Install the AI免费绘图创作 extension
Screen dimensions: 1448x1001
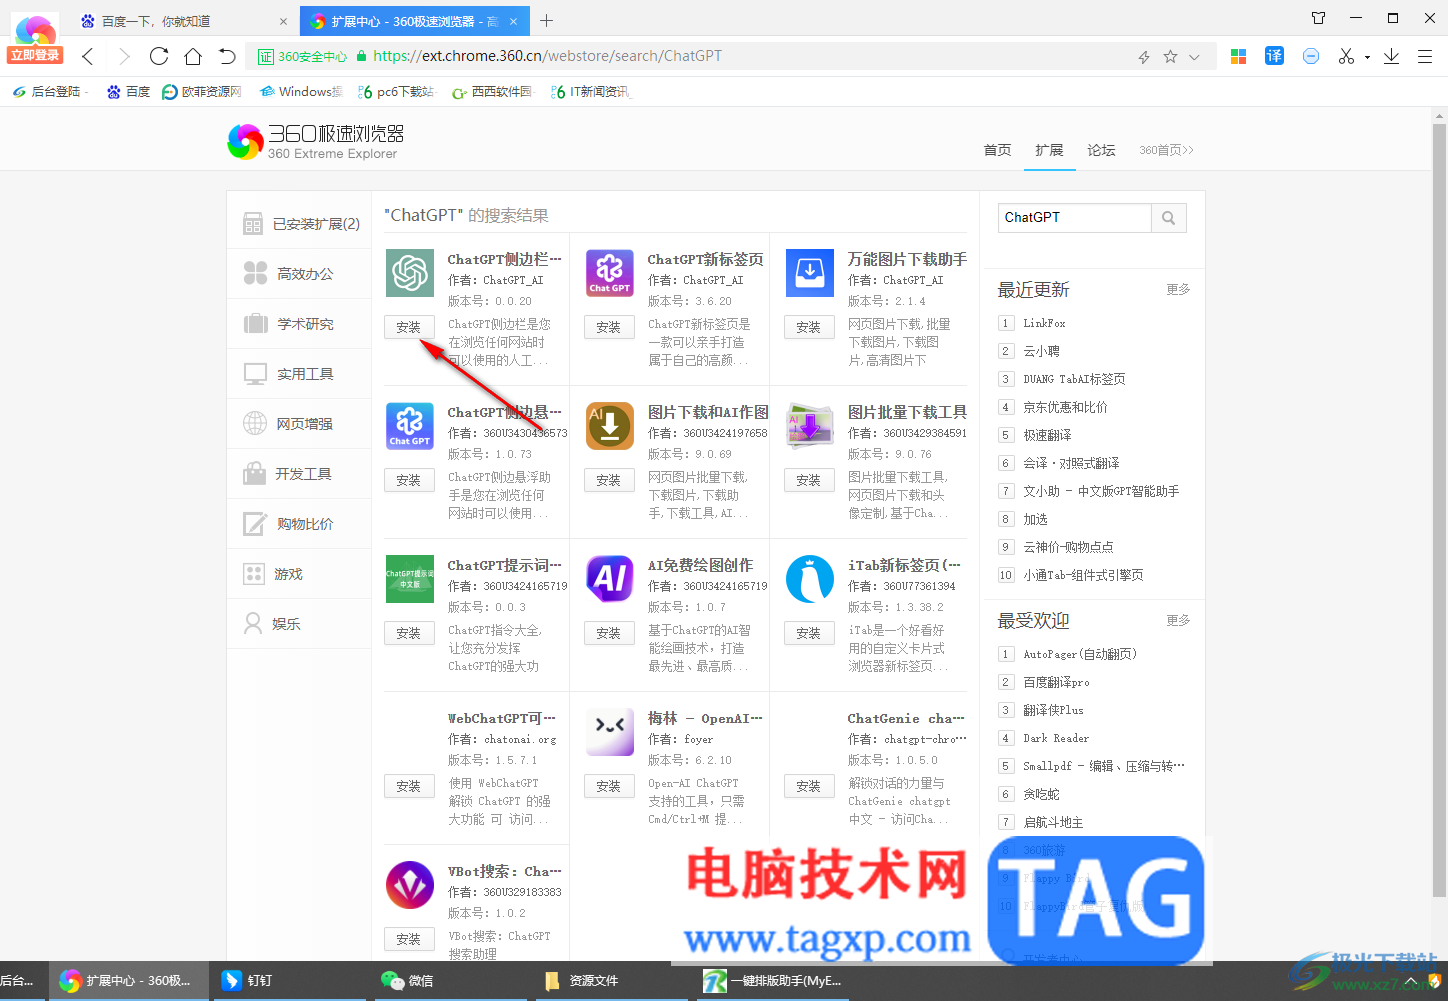[609, 633]
